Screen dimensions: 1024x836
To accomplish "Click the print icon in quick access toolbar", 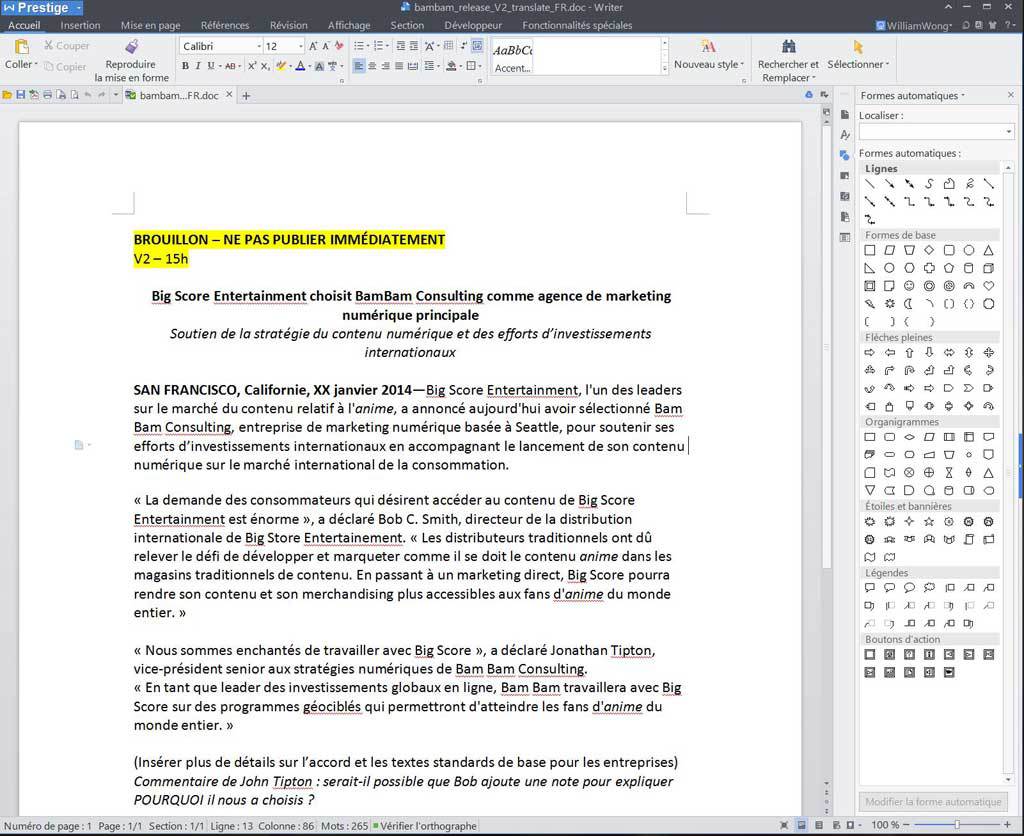I will click(47, 95).
